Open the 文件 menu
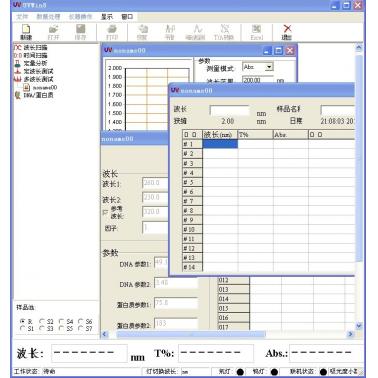The height and width of the screenshot is (378, 378). click(x=22, y=17)
